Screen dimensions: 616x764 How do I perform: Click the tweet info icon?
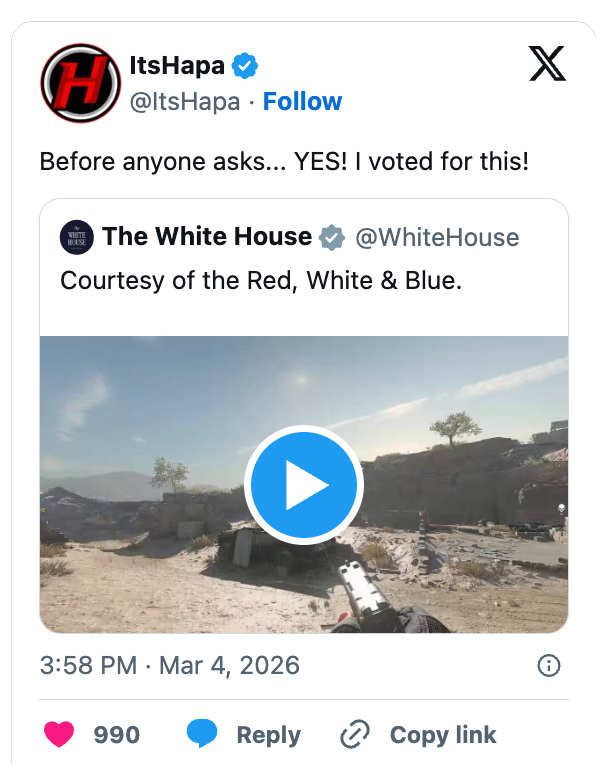[548, 665]
